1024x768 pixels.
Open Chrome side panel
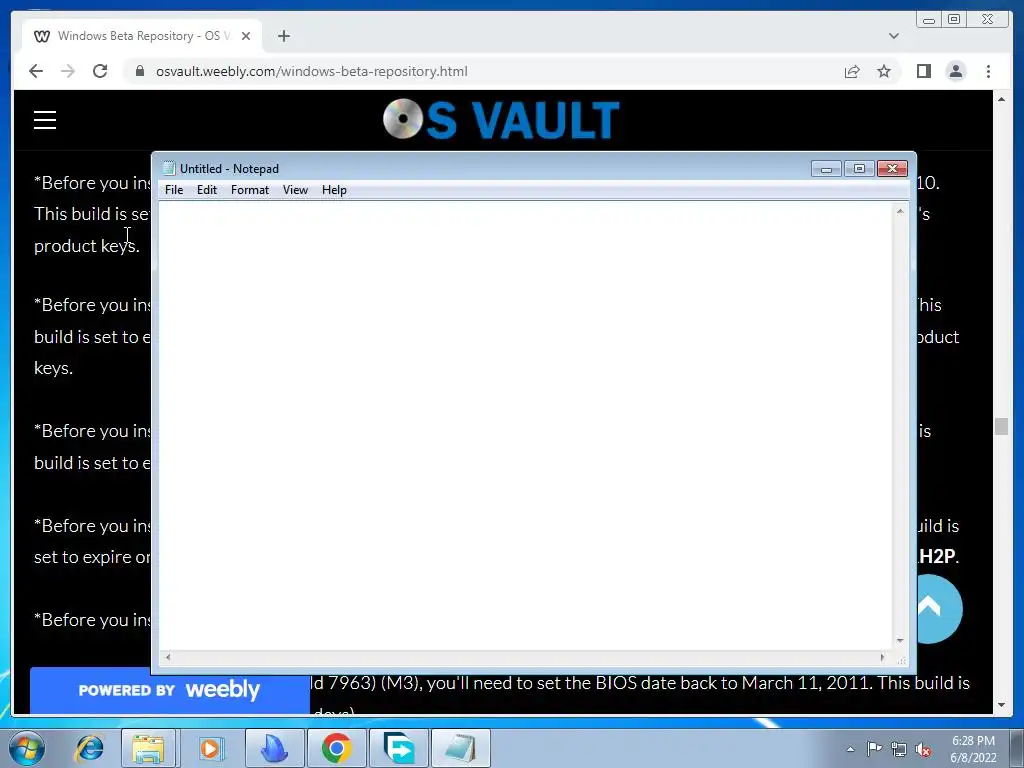pos(923,71)
